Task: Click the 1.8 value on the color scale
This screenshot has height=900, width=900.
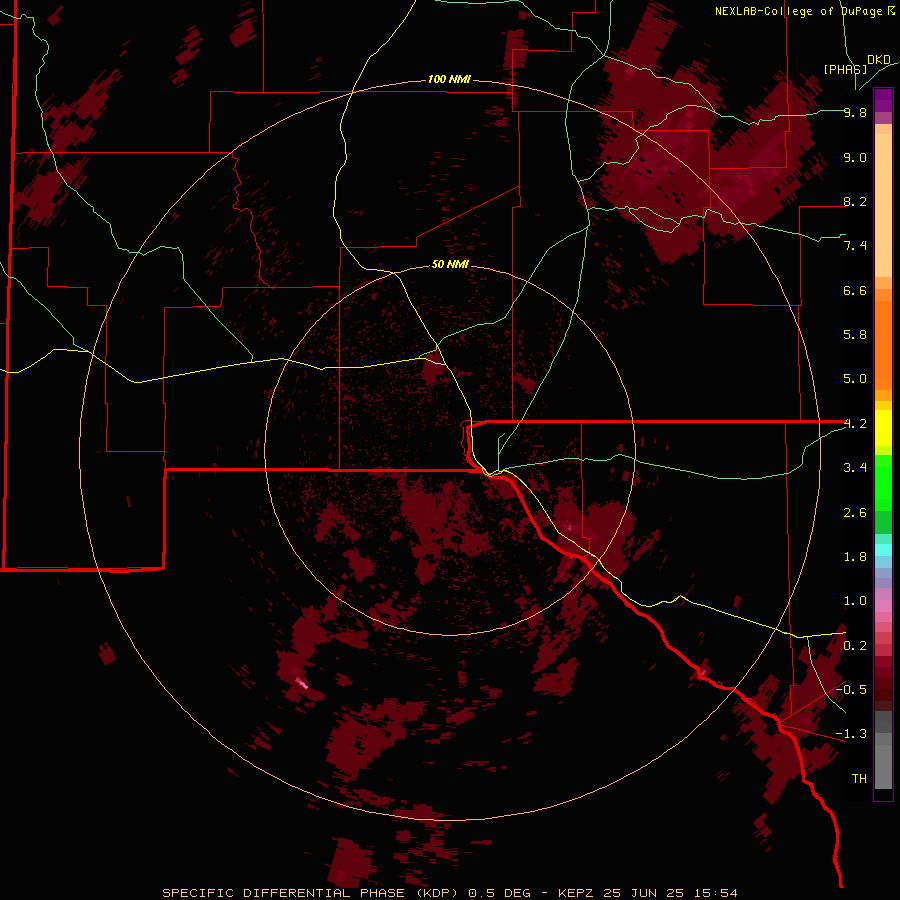Action: 855,557
